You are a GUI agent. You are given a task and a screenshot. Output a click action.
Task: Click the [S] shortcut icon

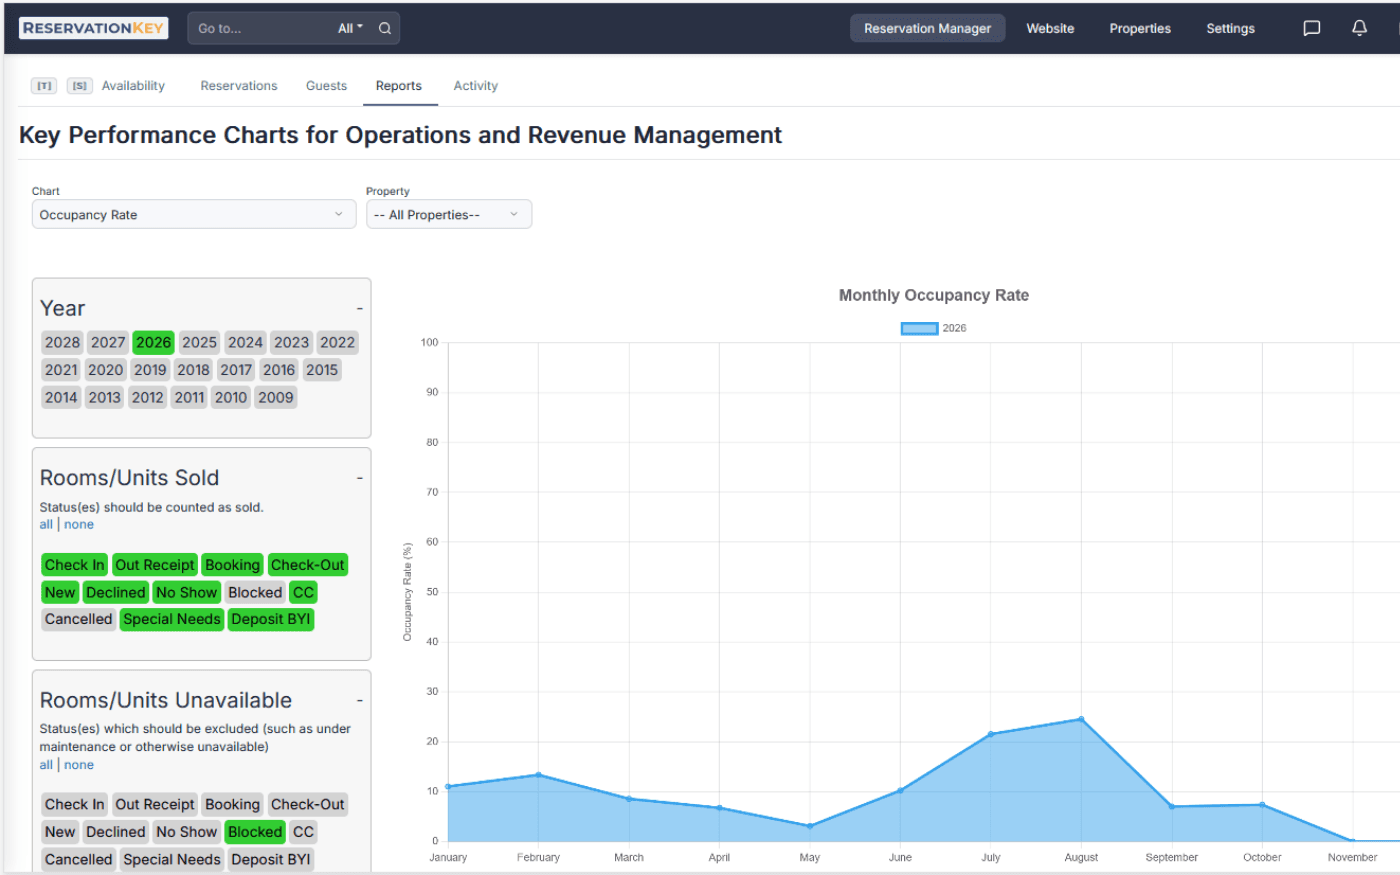pos(79,85)
